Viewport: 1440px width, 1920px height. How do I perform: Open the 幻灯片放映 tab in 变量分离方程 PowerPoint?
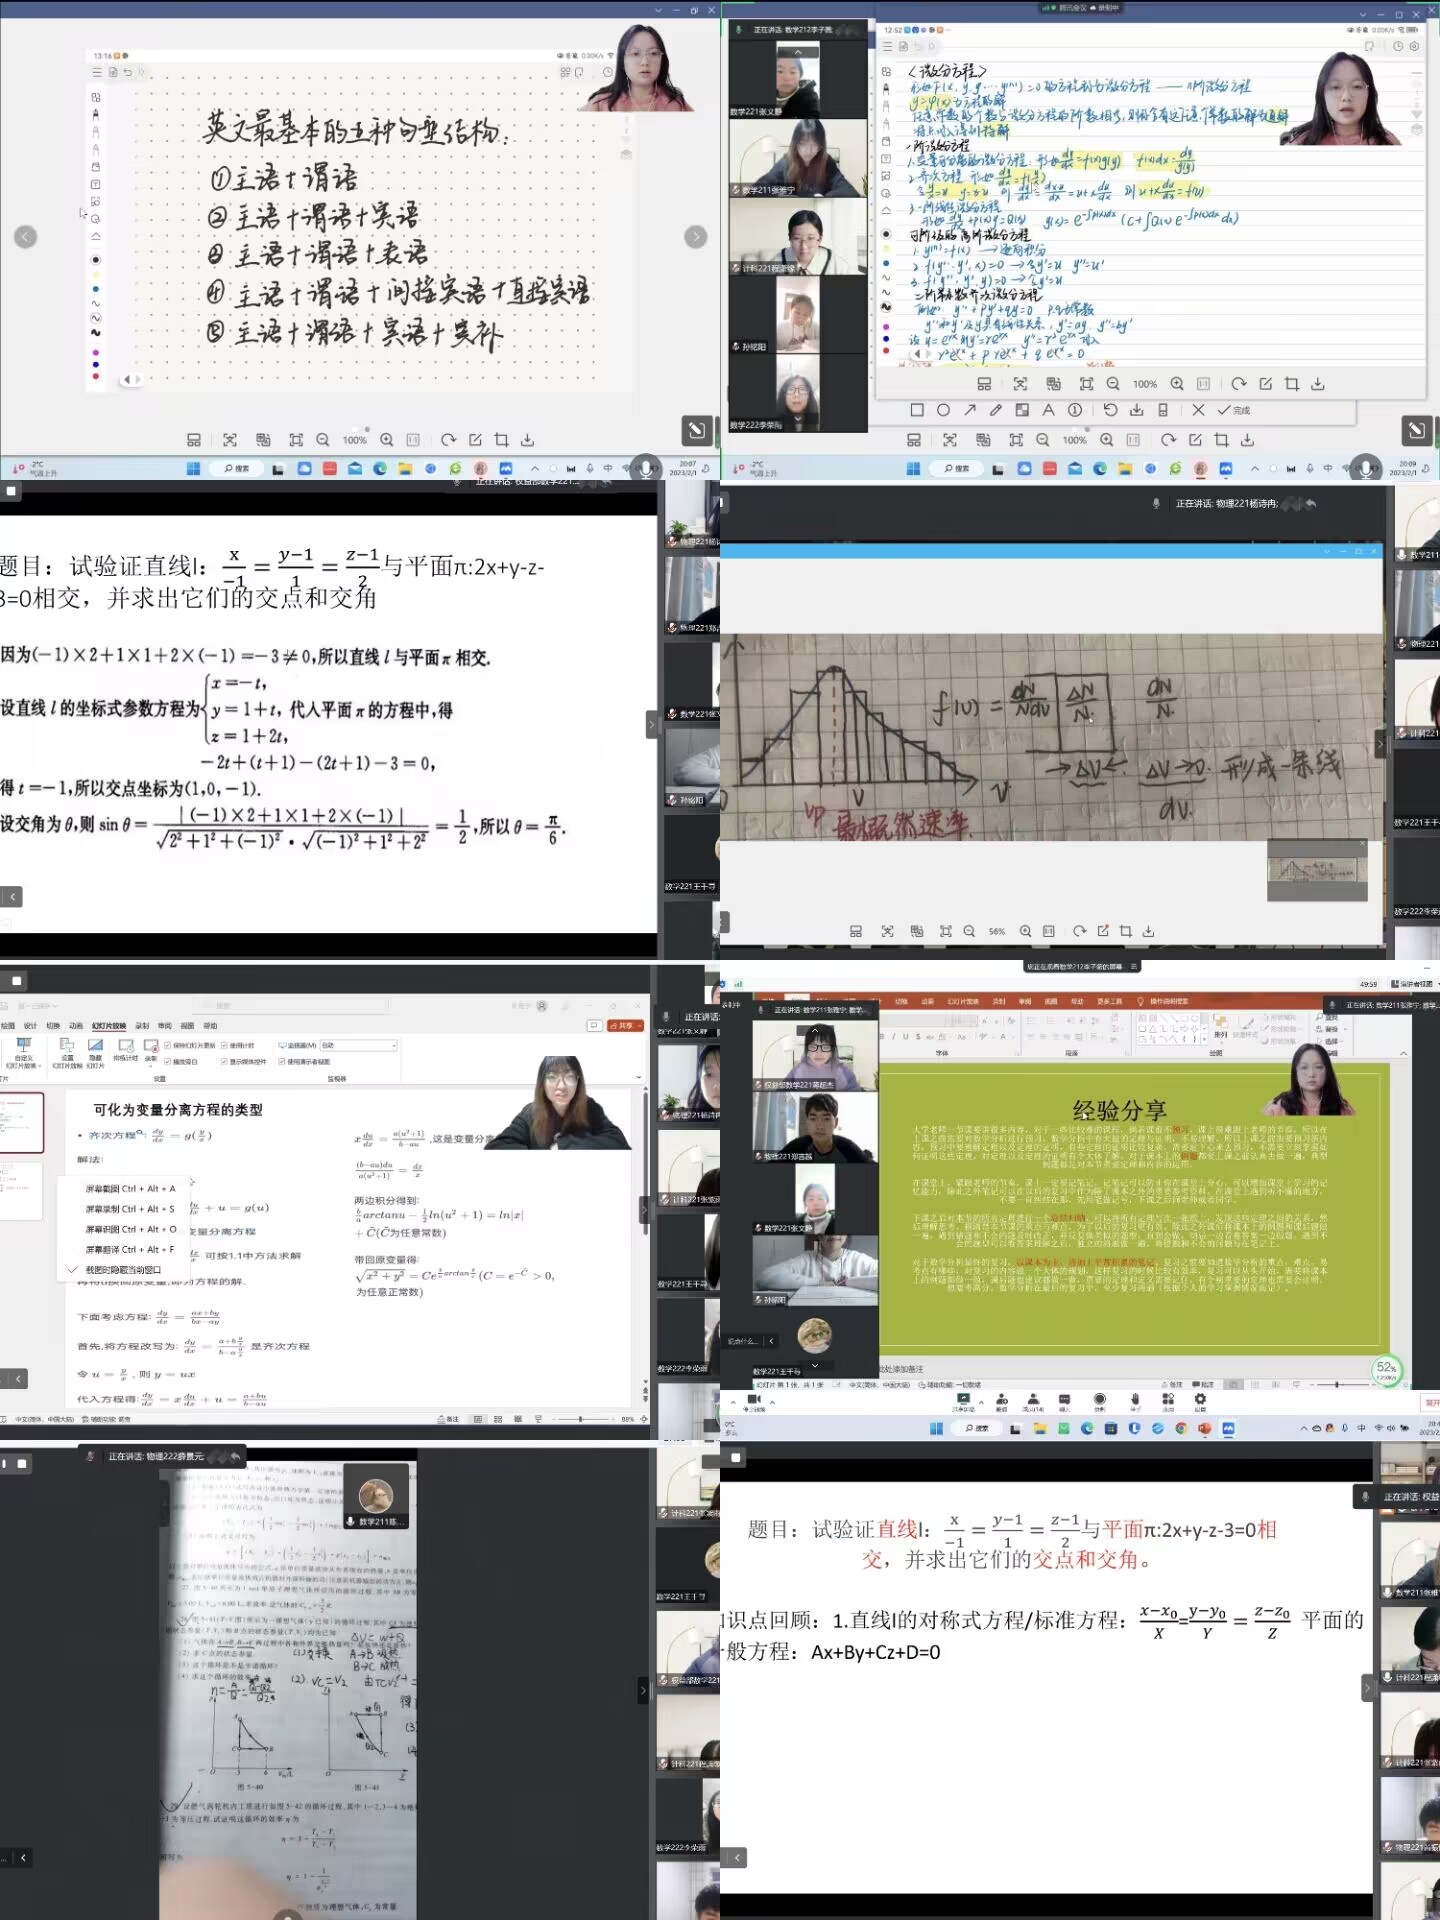click(108, 1026)
